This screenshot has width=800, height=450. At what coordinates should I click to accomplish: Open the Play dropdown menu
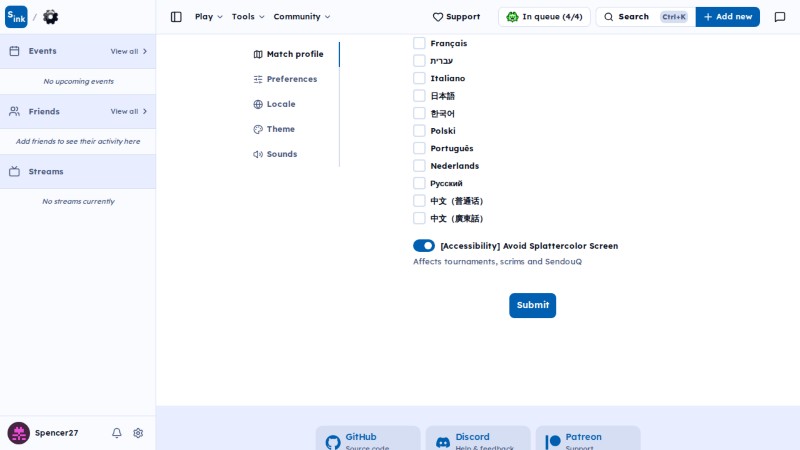coord(209,17)
